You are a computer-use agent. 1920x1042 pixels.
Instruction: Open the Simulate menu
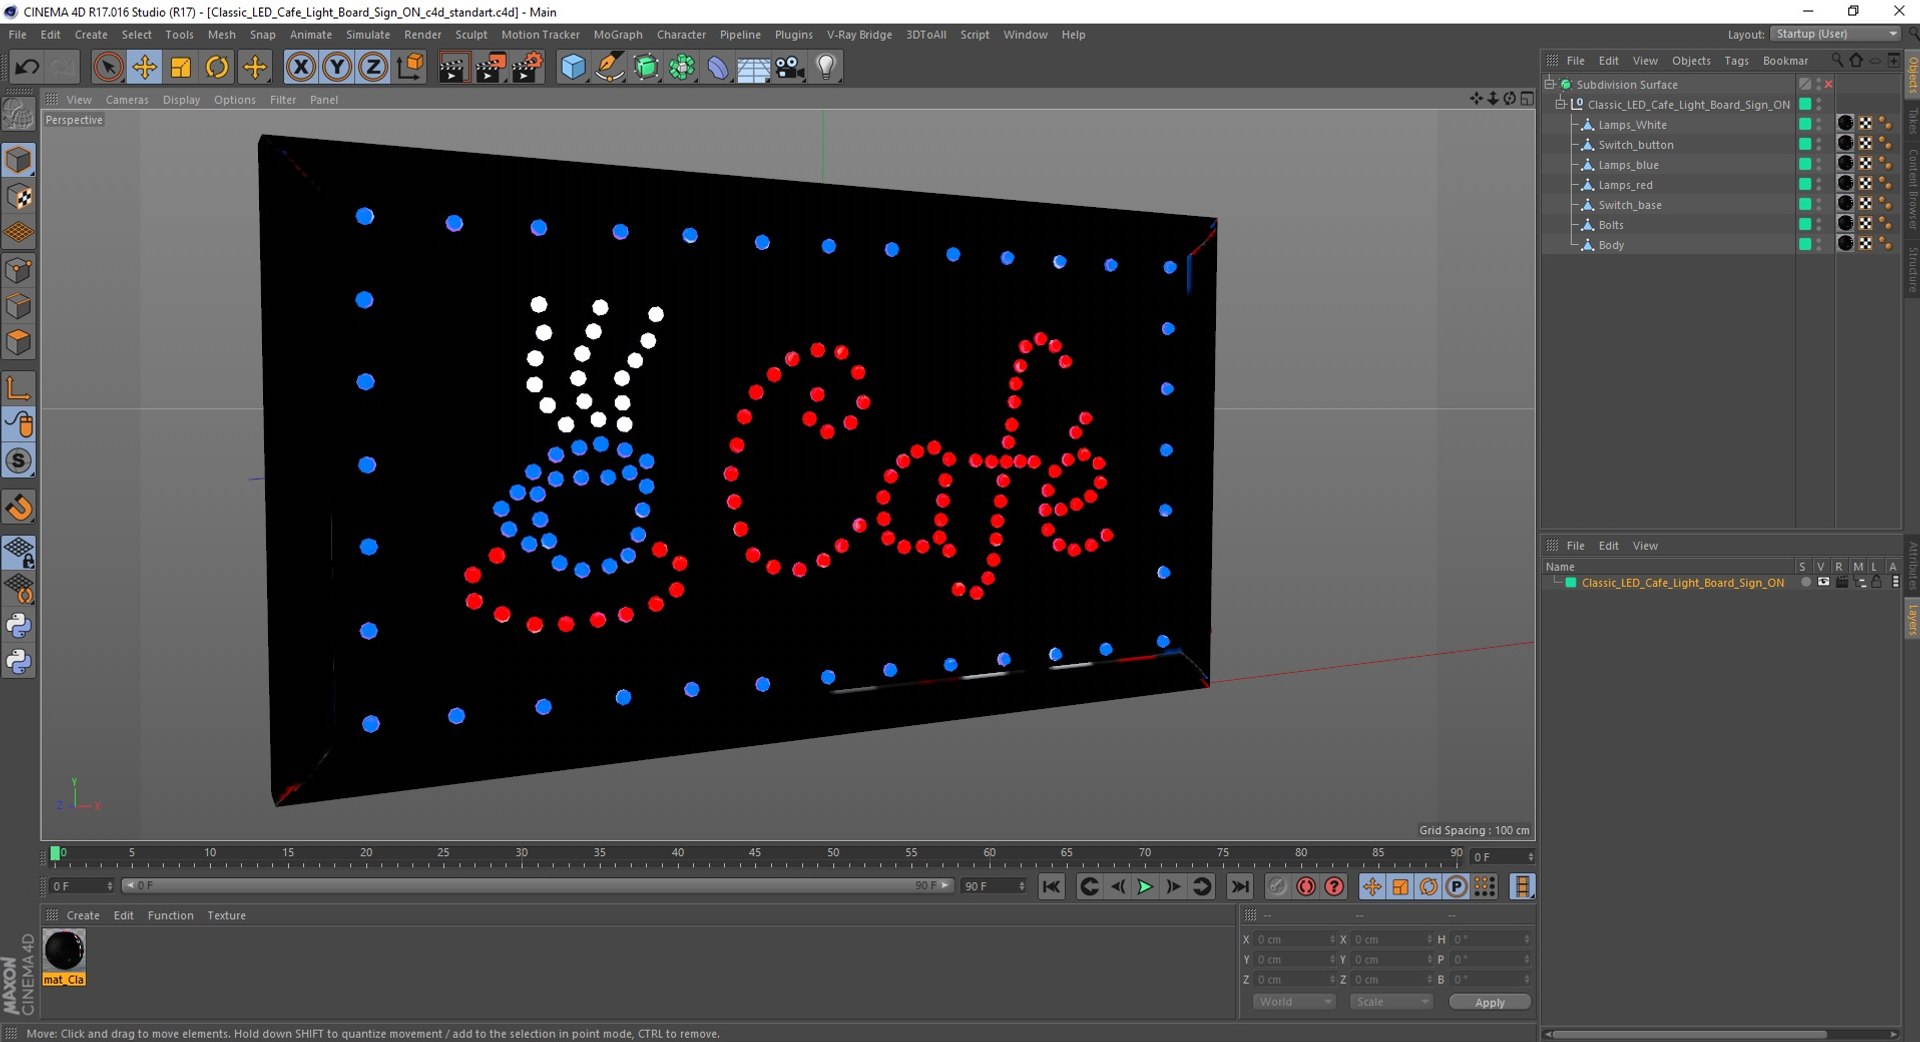(x=368, y=34)
